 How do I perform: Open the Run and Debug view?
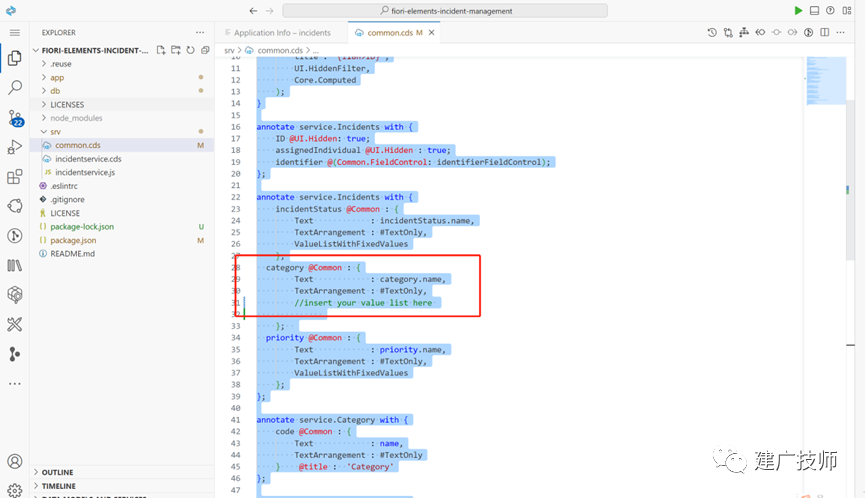click(x=15, y=147)
